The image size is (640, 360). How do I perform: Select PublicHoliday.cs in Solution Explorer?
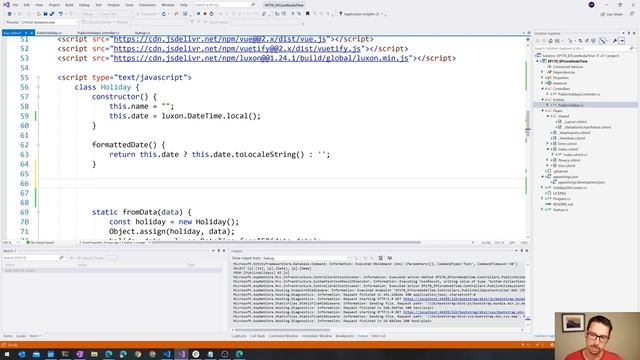571,105
